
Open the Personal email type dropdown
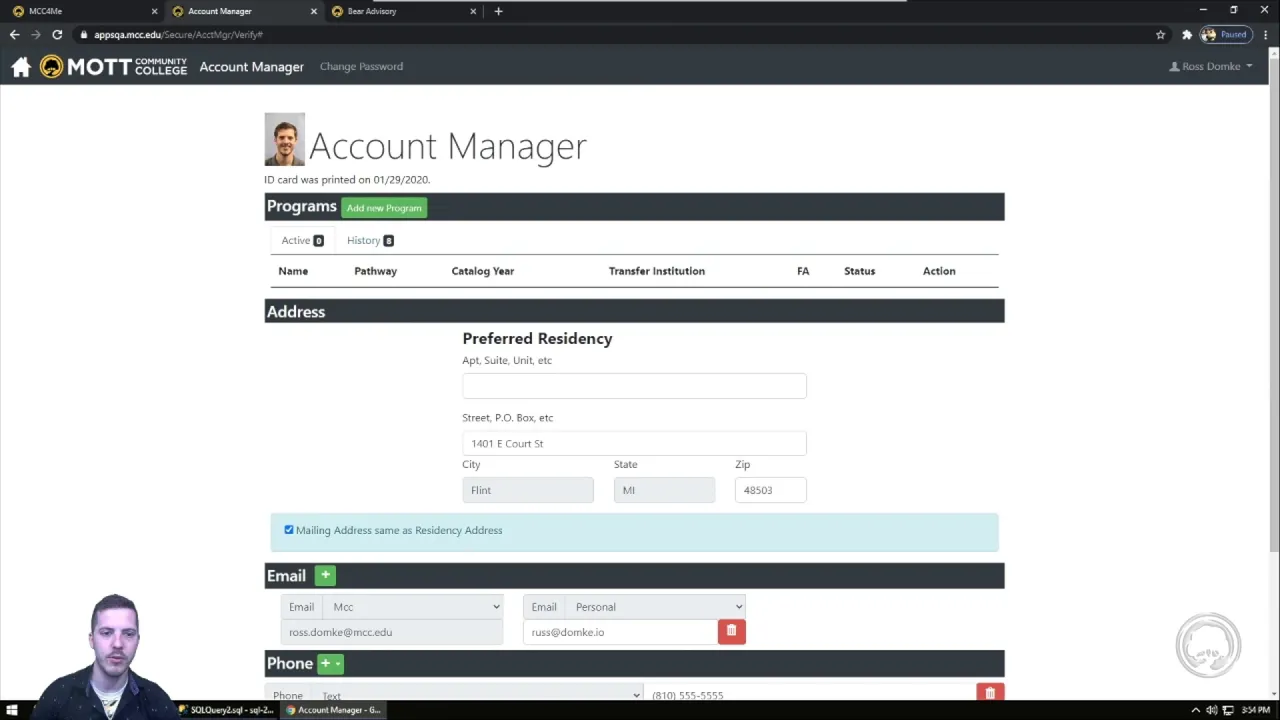coord(655,607)
